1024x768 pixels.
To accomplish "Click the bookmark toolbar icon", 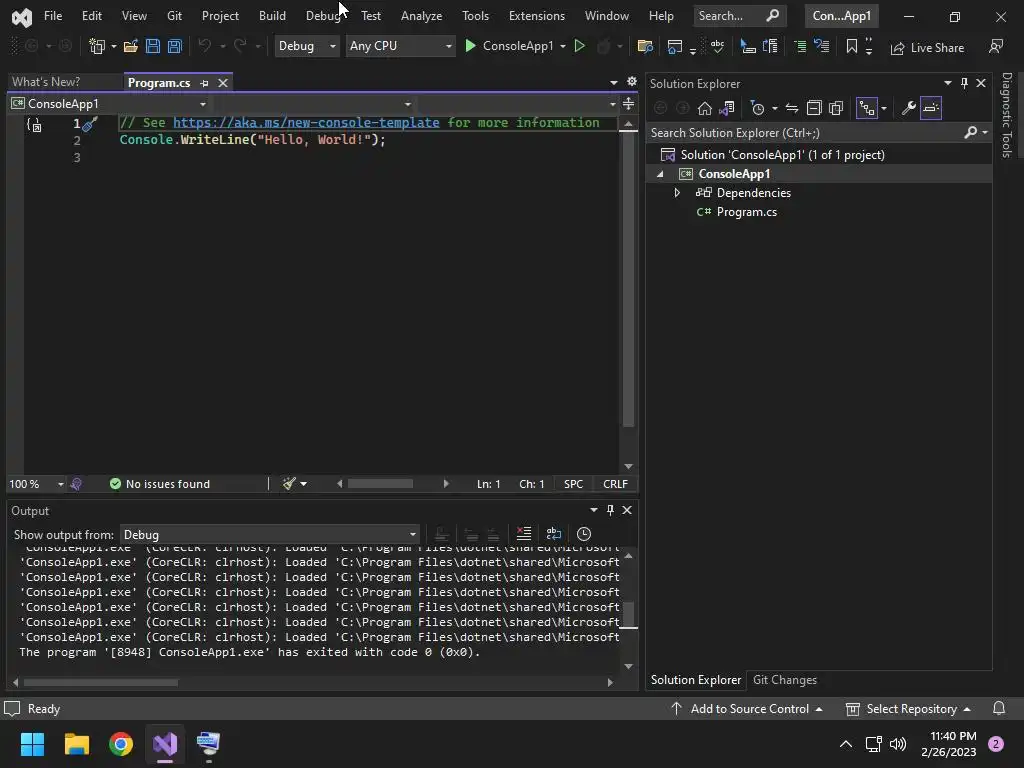I will 852,46.
